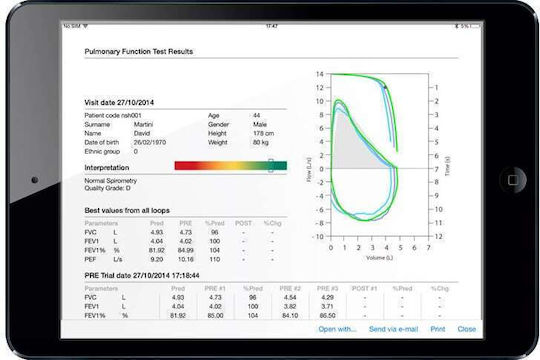The image size is (540, 360).
Task: Tap the Date of birth value
Action: click(150, 142)
